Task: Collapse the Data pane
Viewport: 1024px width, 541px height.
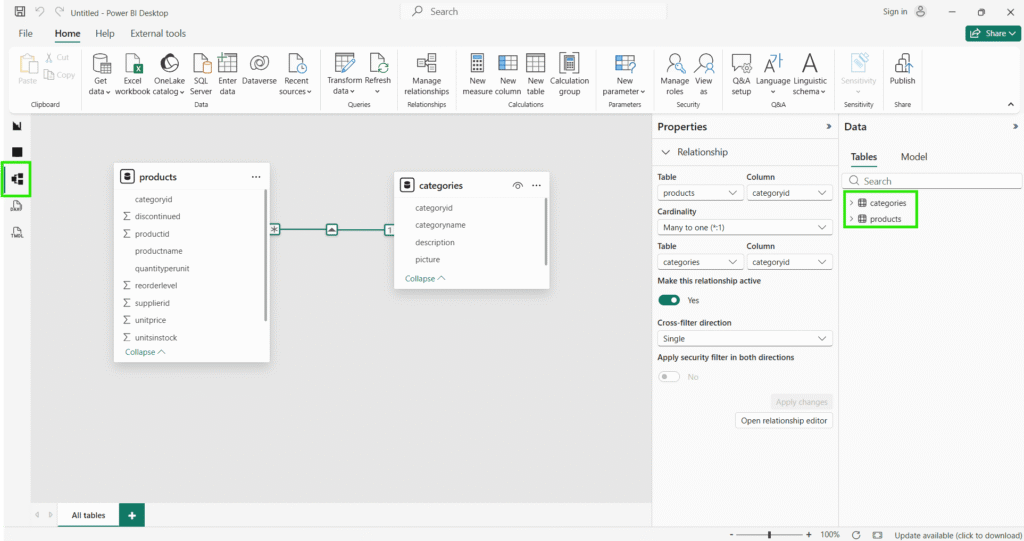Action: 1015,127
